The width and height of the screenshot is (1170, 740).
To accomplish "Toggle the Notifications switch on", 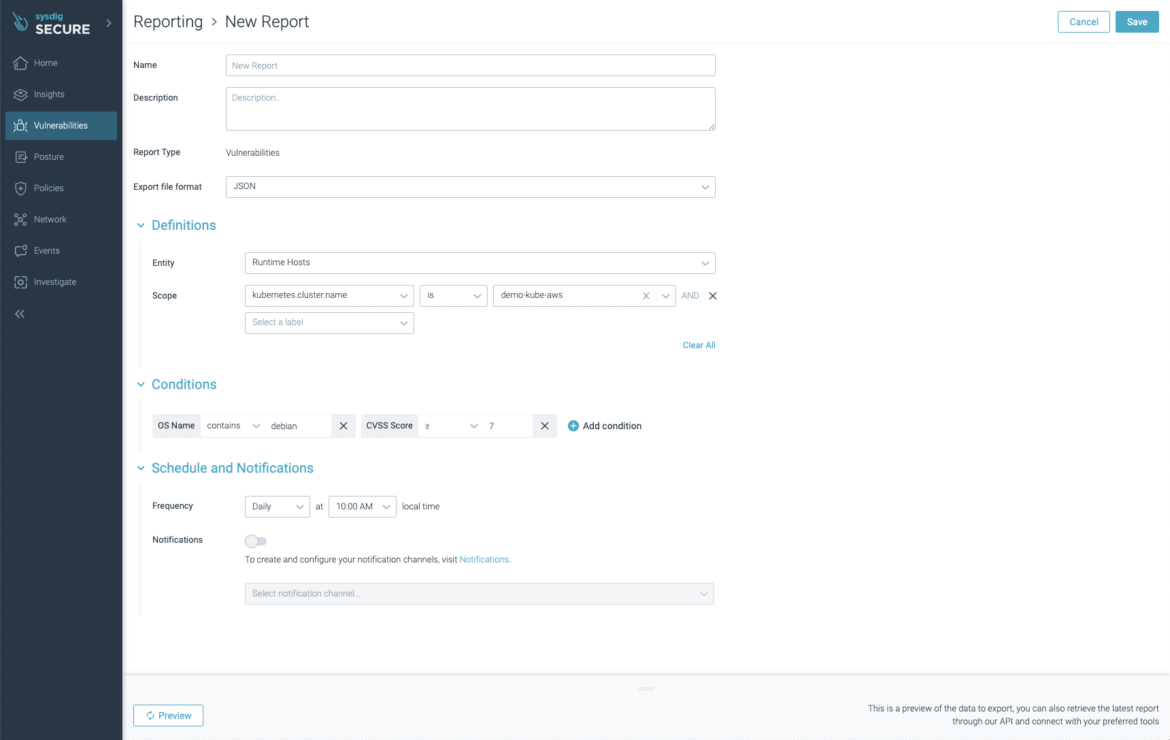I will pyautogui.click(x=255, y=541).
